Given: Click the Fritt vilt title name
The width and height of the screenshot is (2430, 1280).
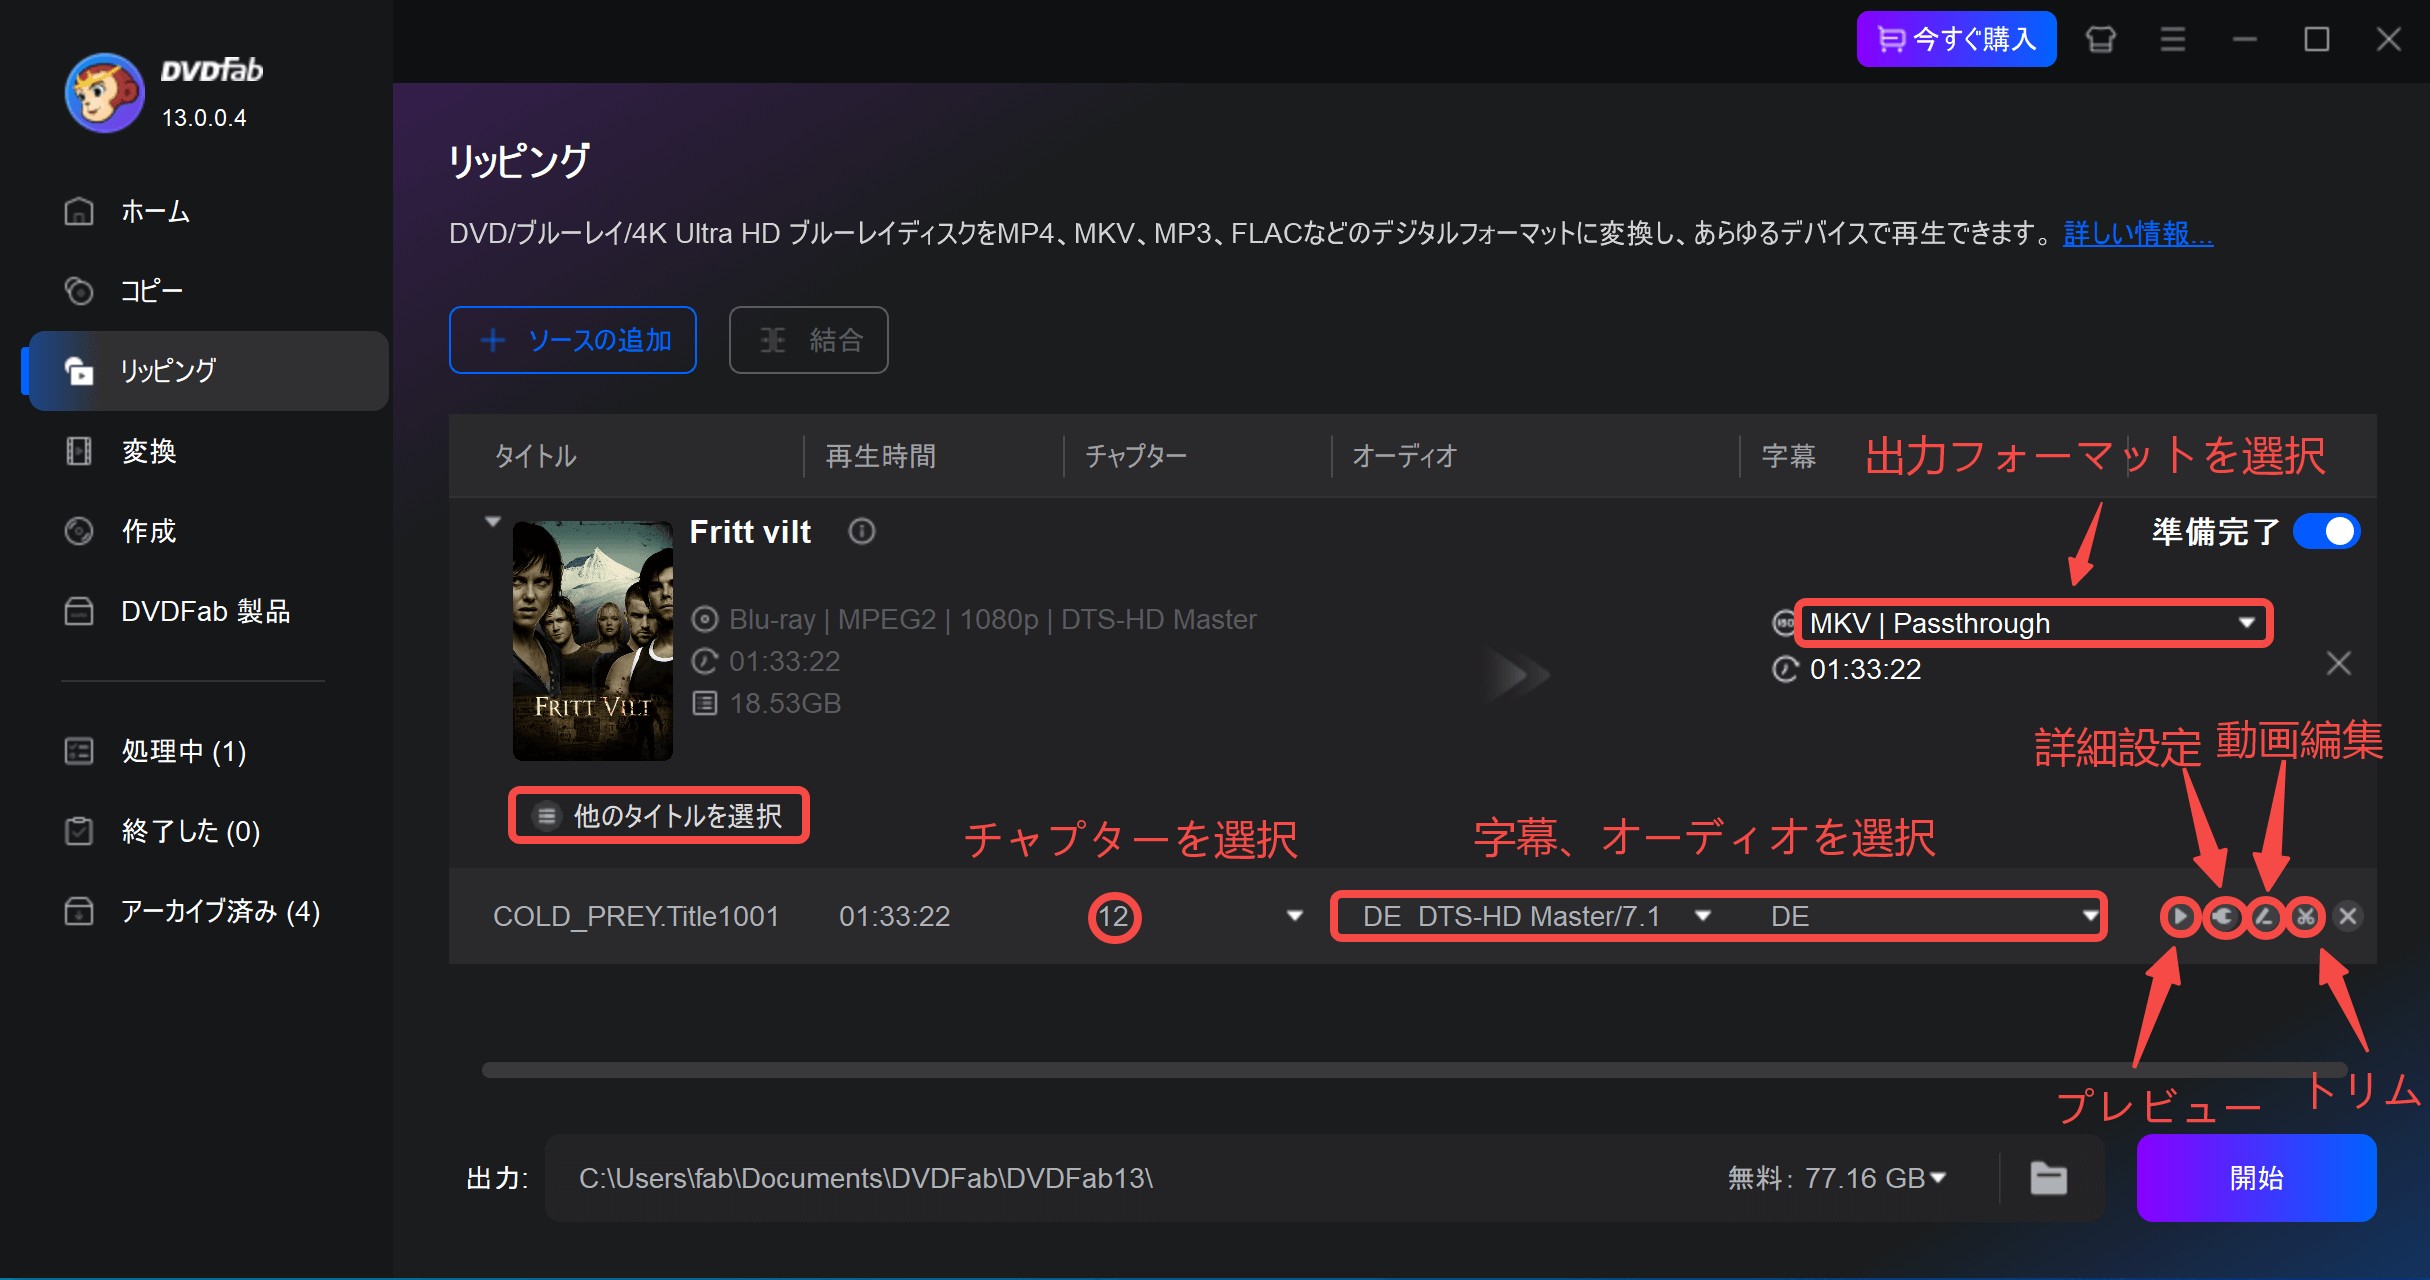Looking at the screenshot, I should click(750, 532).
